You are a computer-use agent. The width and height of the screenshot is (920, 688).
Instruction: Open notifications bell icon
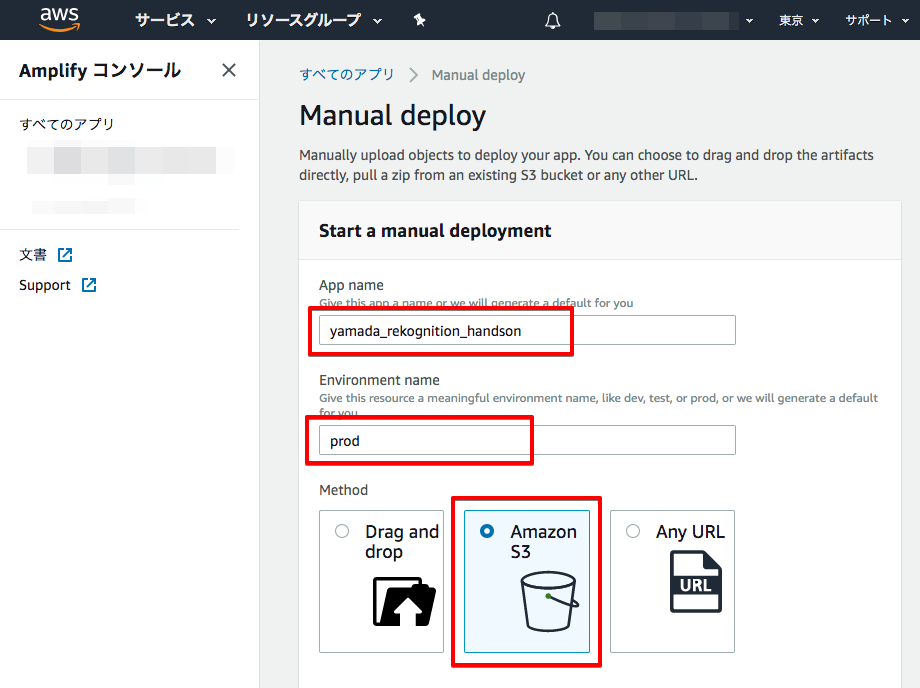click(553, 21)
